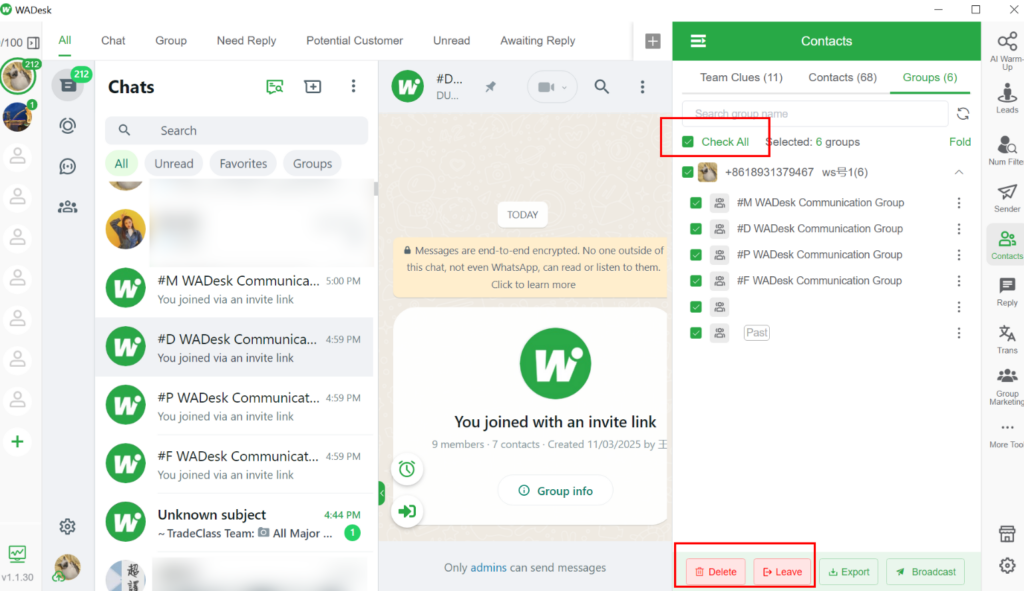The image size is (1024, 591).
Task: Click the Leave button
Action: 782,572
